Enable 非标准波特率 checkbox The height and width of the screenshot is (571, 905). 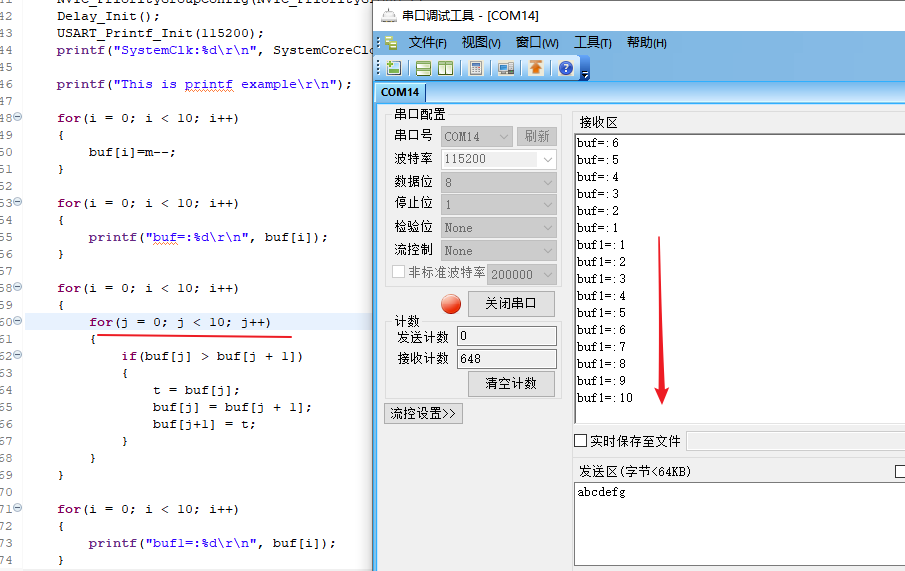(x=399, y=272)
